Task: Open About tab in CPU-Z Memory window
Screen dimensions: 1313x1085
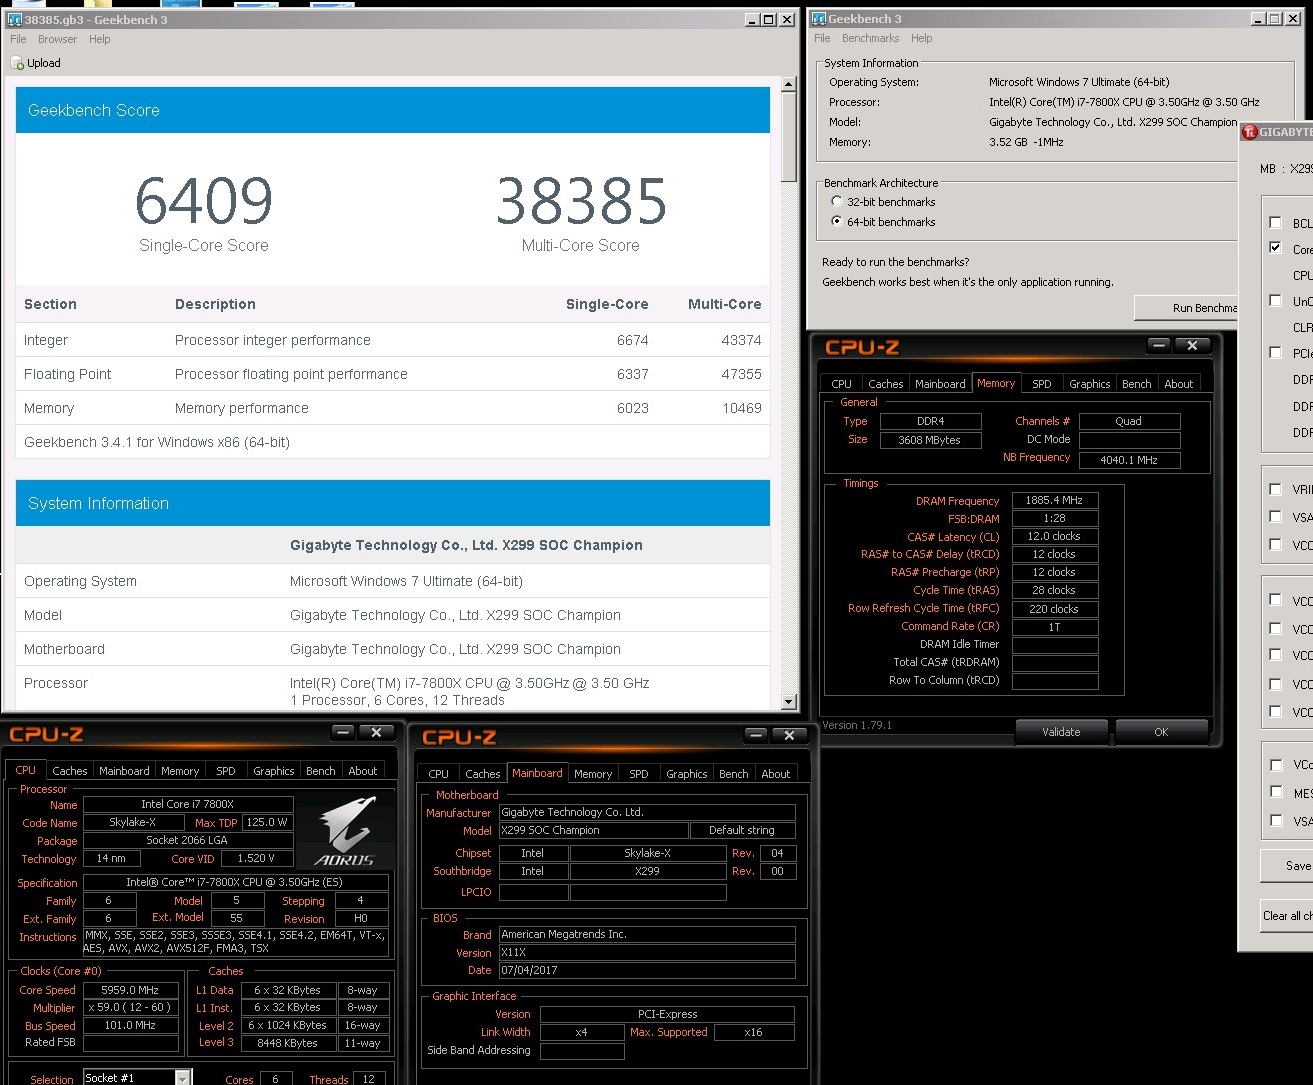Action: pyautogui.click(x=1178, y=384)
